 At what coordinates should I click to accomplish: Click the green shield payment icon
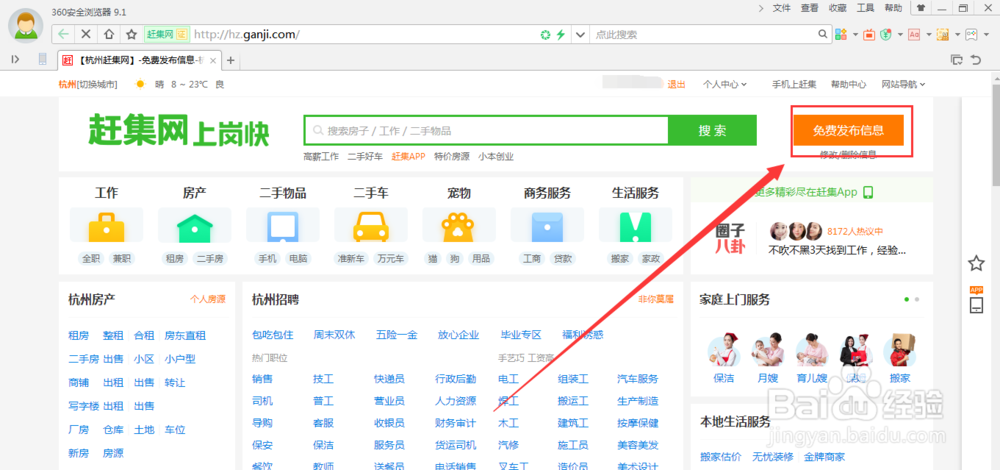885,34
